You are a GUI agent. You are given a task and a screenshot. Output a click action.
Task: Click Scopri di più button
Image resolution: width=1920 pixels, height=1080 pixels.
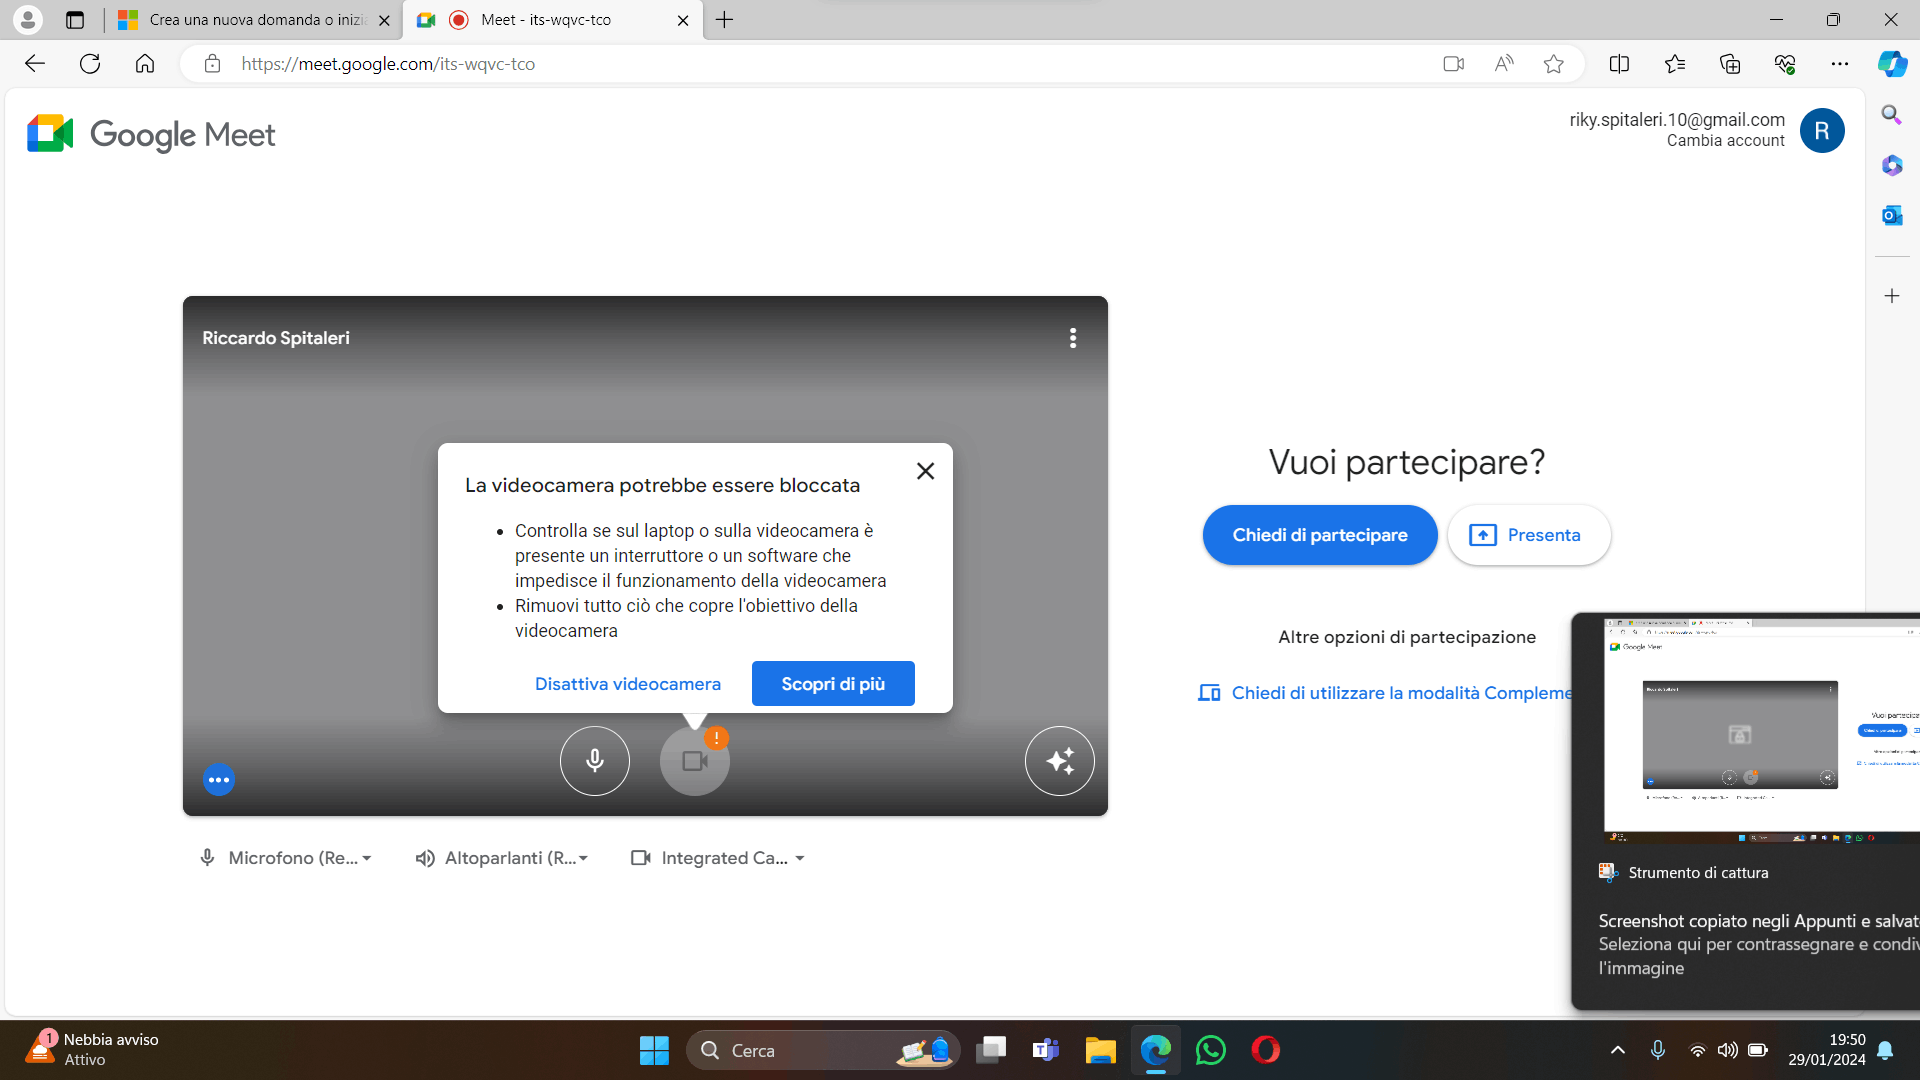832,684
